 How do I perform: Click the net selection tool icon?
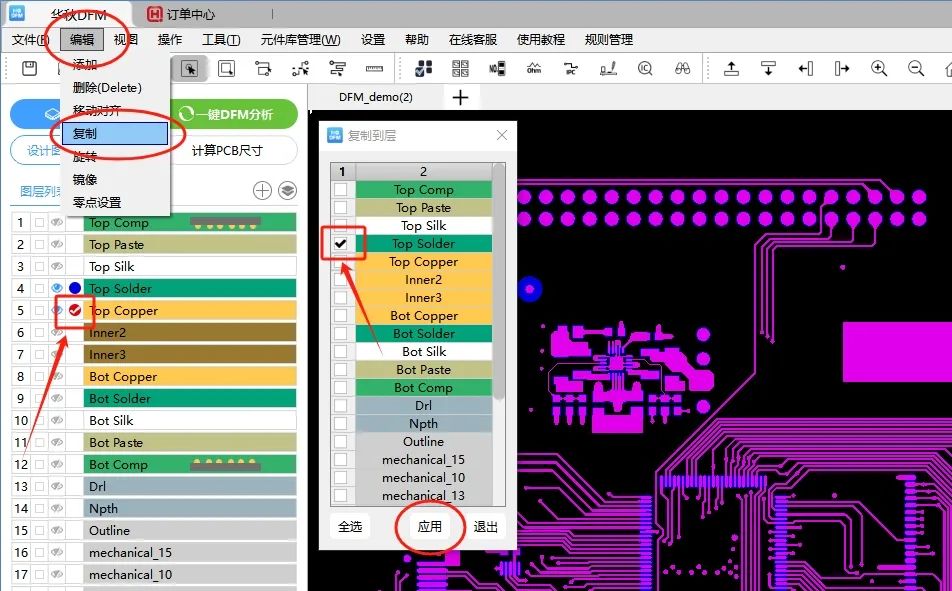pos(300,69)
